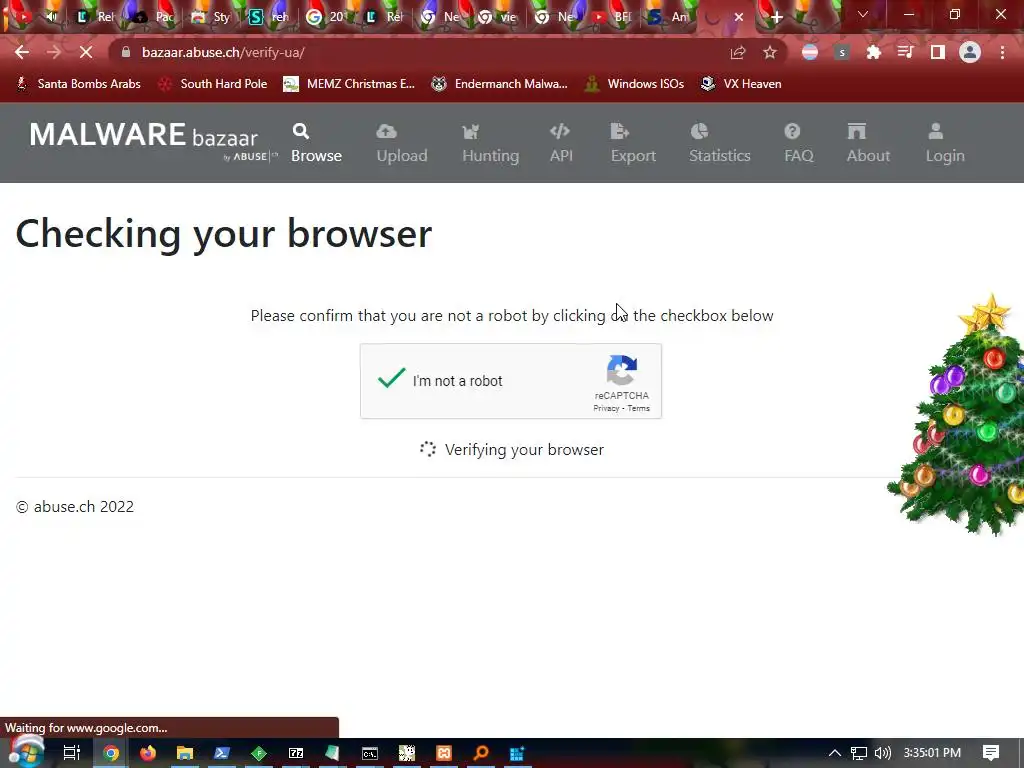Click reCAPTCHA Privacy link
The image size is (1024, 768).
pos(606,408)
